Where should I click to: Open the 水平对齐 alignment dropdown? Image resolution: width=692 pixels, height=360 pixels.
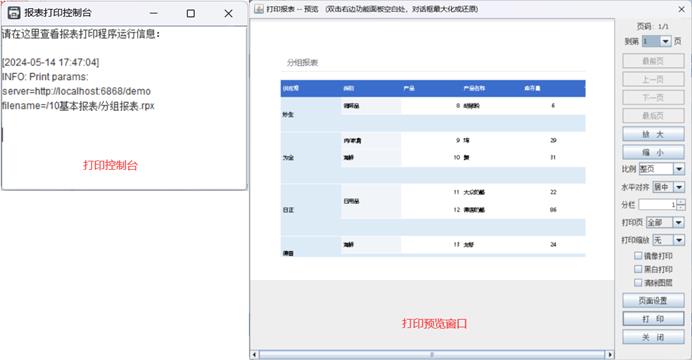point(679,187)
